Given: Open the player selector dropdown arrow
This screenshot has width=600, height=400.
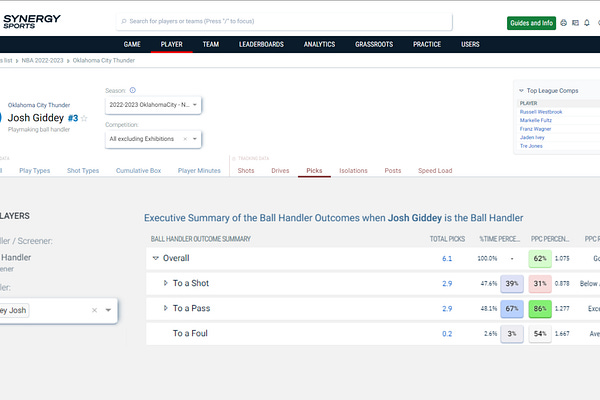Looking at the screenshot, I should [x=108, y=310].
